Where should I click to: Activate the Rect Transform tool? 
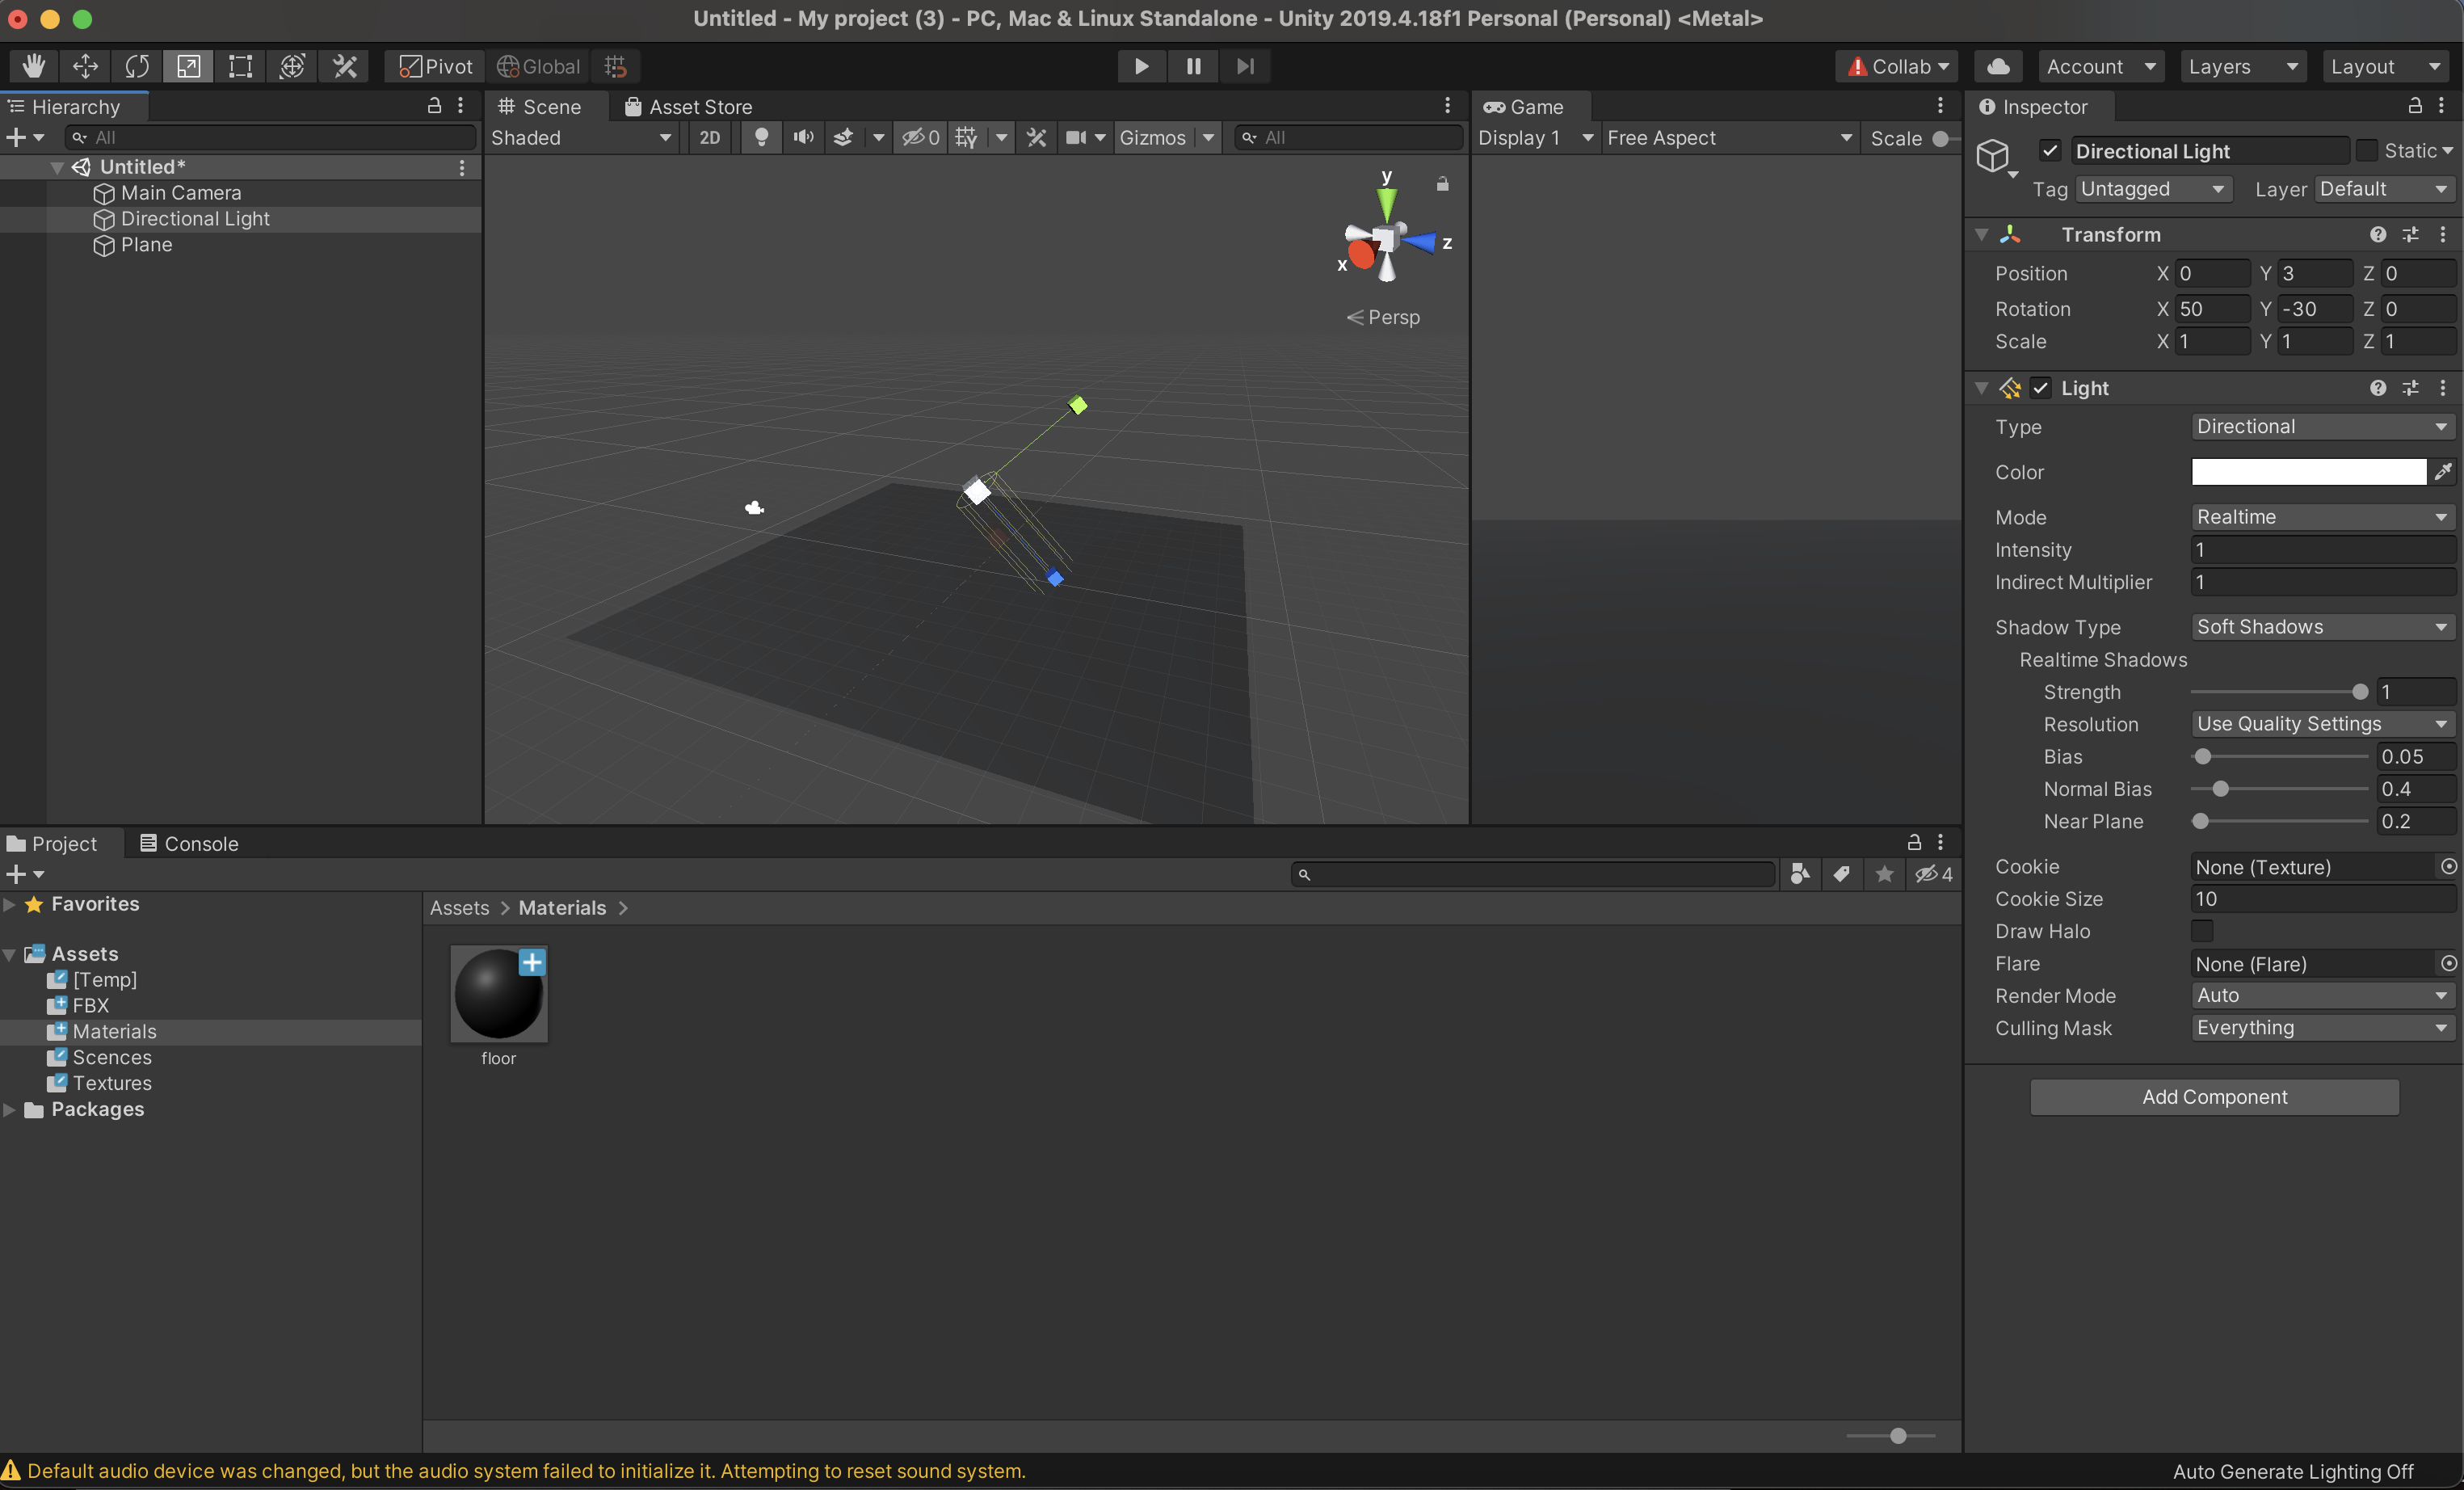240,66
